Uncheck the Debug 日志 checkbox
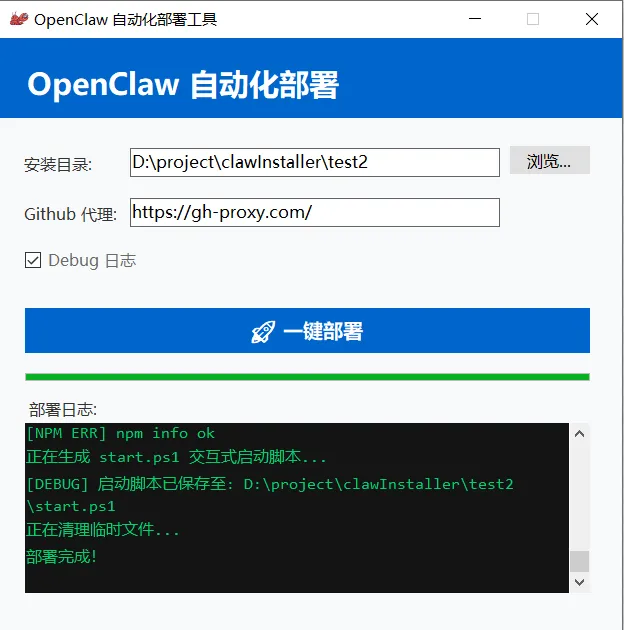Viewport: 624px width, 630px height. 33,260
